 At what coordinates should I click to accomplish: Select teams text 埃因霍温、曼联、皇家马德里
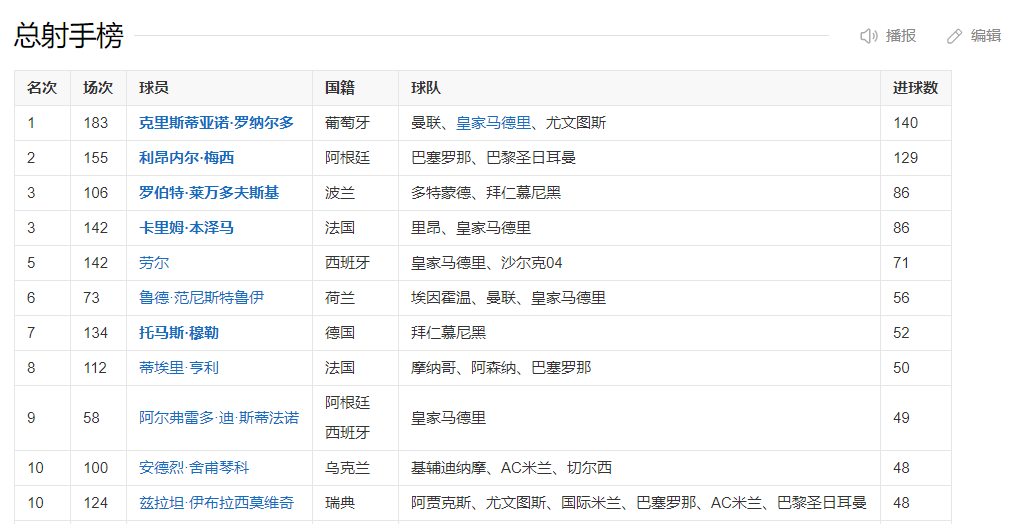pos(509,298)
